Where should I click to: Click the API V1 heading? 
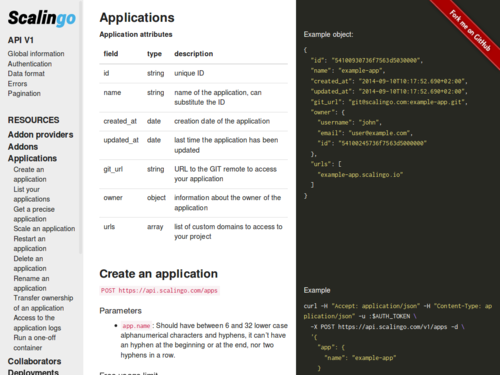click(21, 40)
